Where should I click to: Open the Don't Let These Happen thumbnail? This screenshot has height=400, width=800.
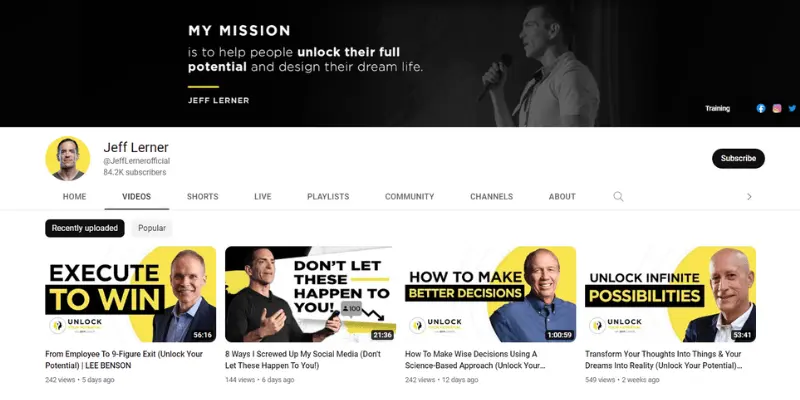[x=310, y=294]
